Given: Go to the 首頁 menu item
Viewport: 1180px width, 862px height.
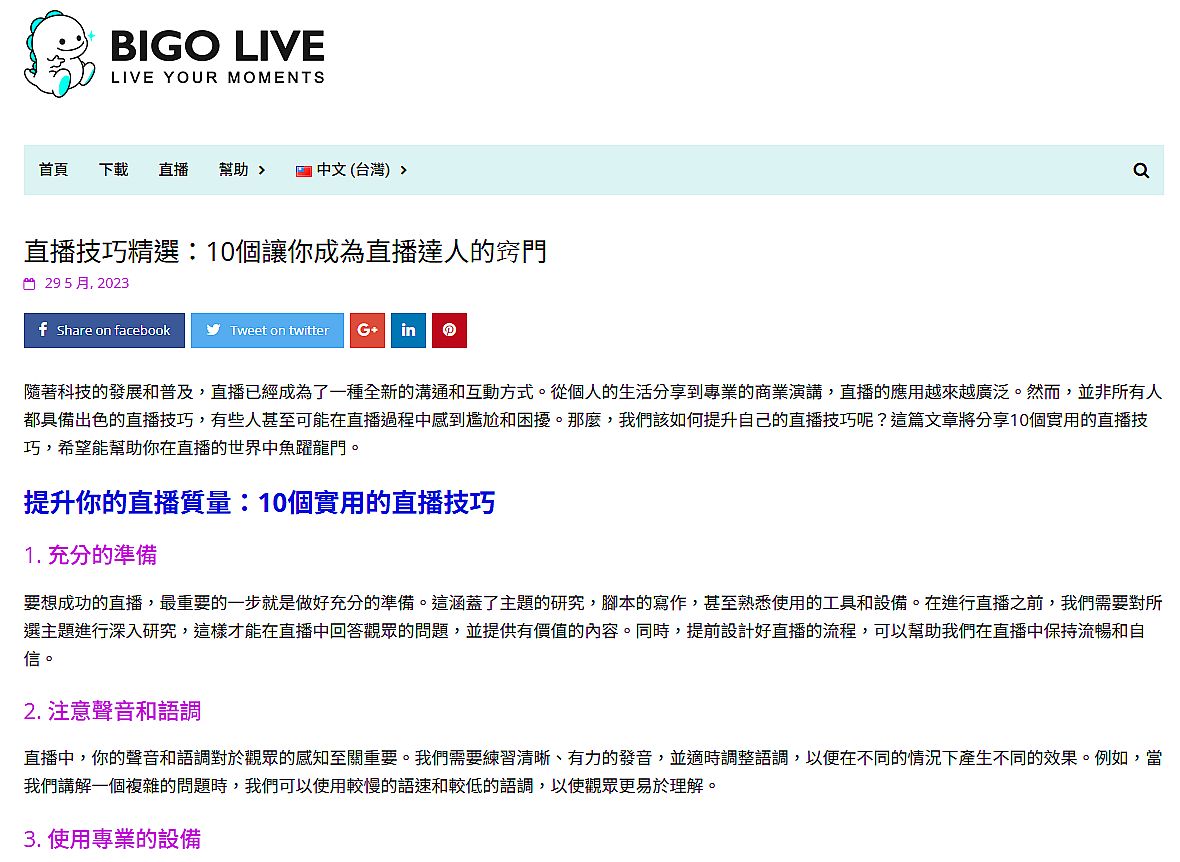Looking at the screenshot, I should coord(53,170).
